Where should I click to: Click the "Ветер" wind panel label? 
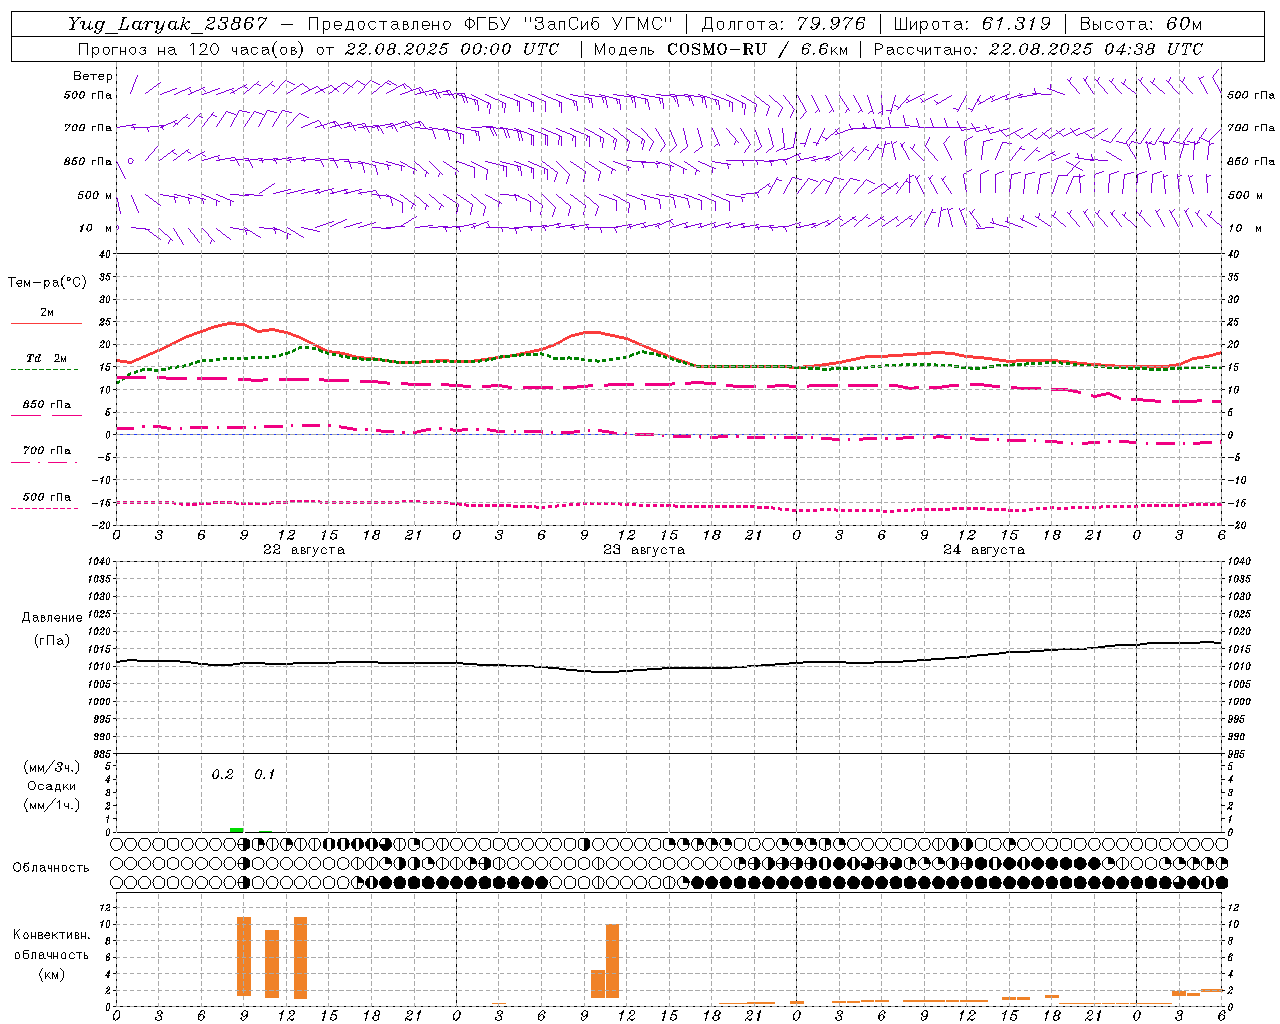coord(93,76)
